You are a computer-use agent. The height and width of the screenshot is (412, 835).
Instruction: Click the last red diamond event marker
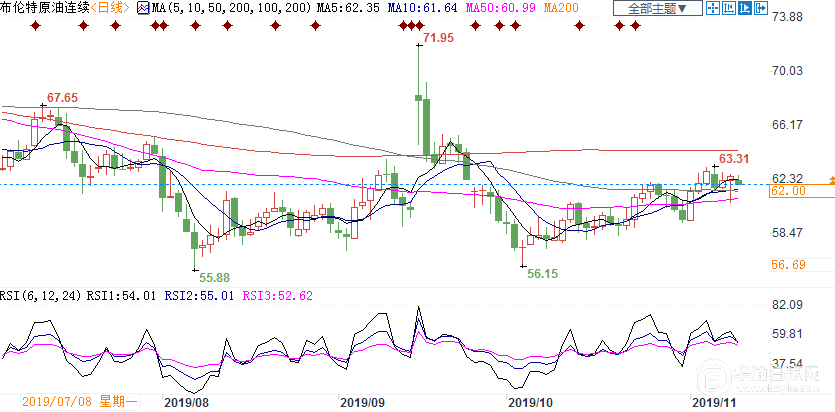coord(635,25)
